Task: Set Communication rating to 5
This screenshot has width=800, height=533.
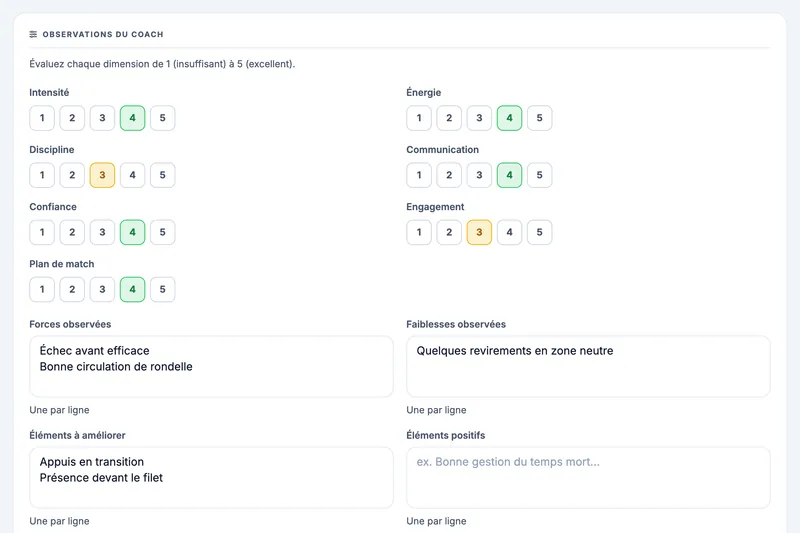Action: [x=539, y=175]
